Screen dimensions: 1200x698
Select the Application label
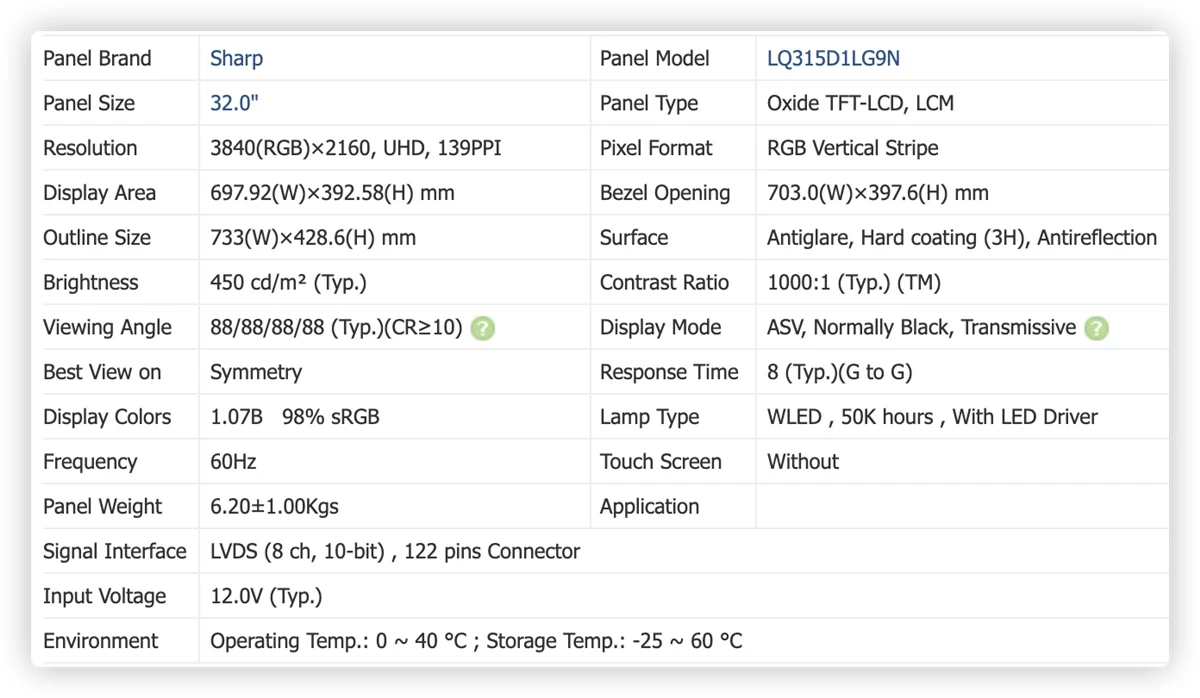click(649, 507)
